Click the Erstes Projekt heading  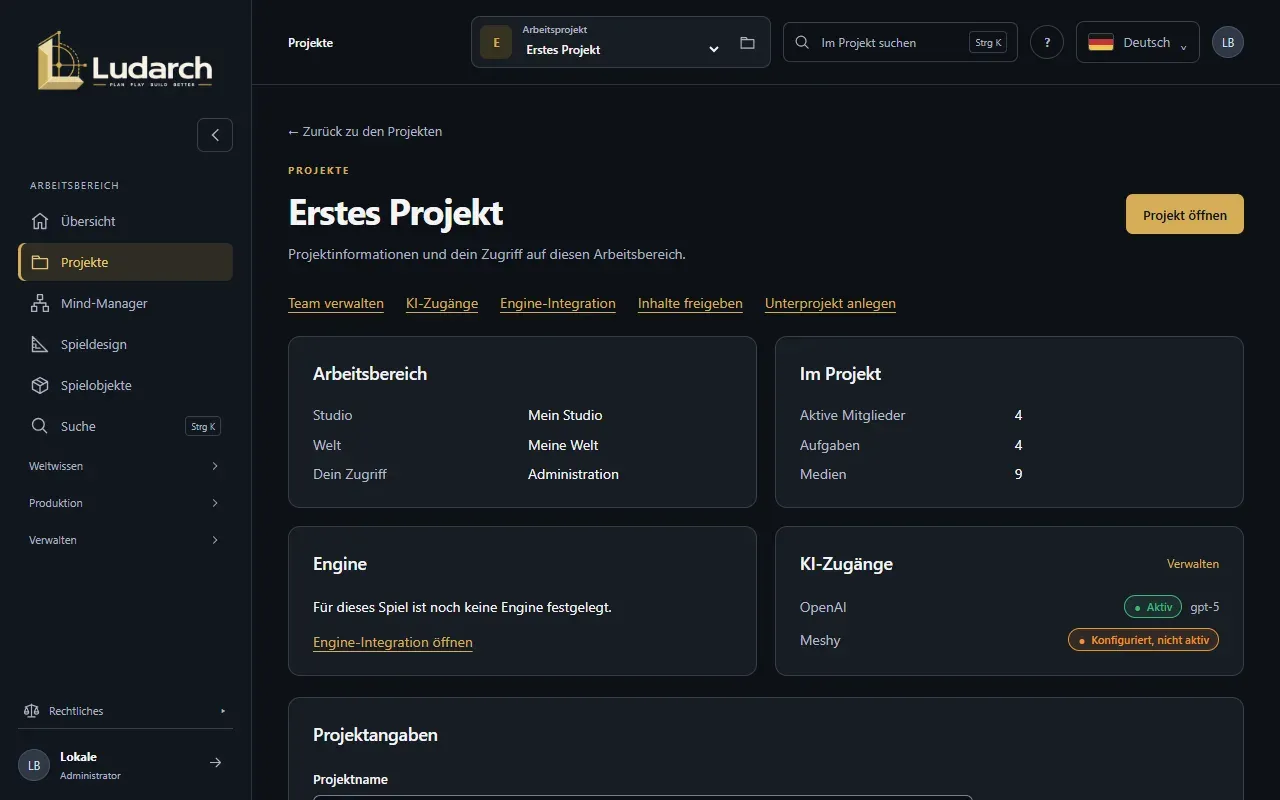pos(396,213)
